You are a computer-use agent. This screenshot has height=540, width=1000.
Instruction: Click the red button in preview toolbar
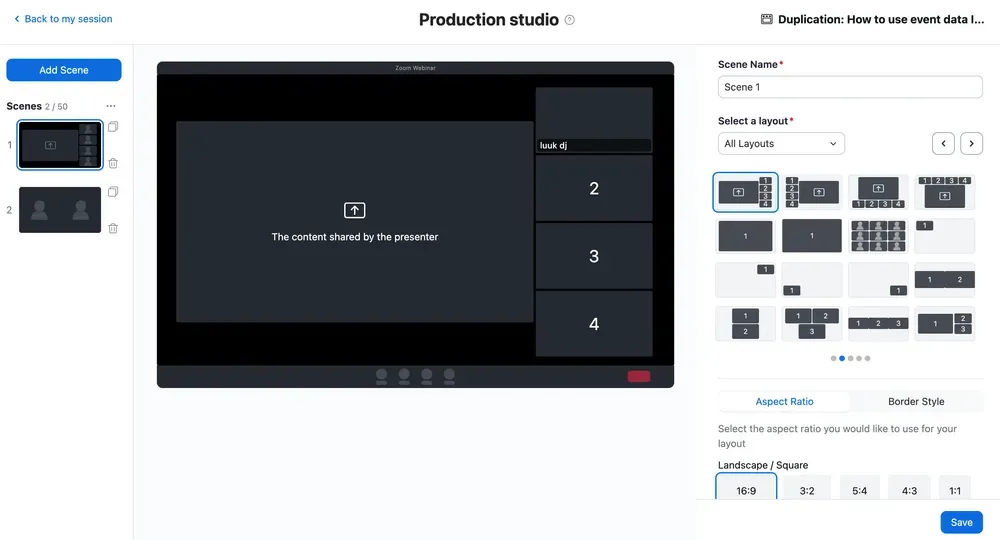pyautogui.click(x=638, y=376)
